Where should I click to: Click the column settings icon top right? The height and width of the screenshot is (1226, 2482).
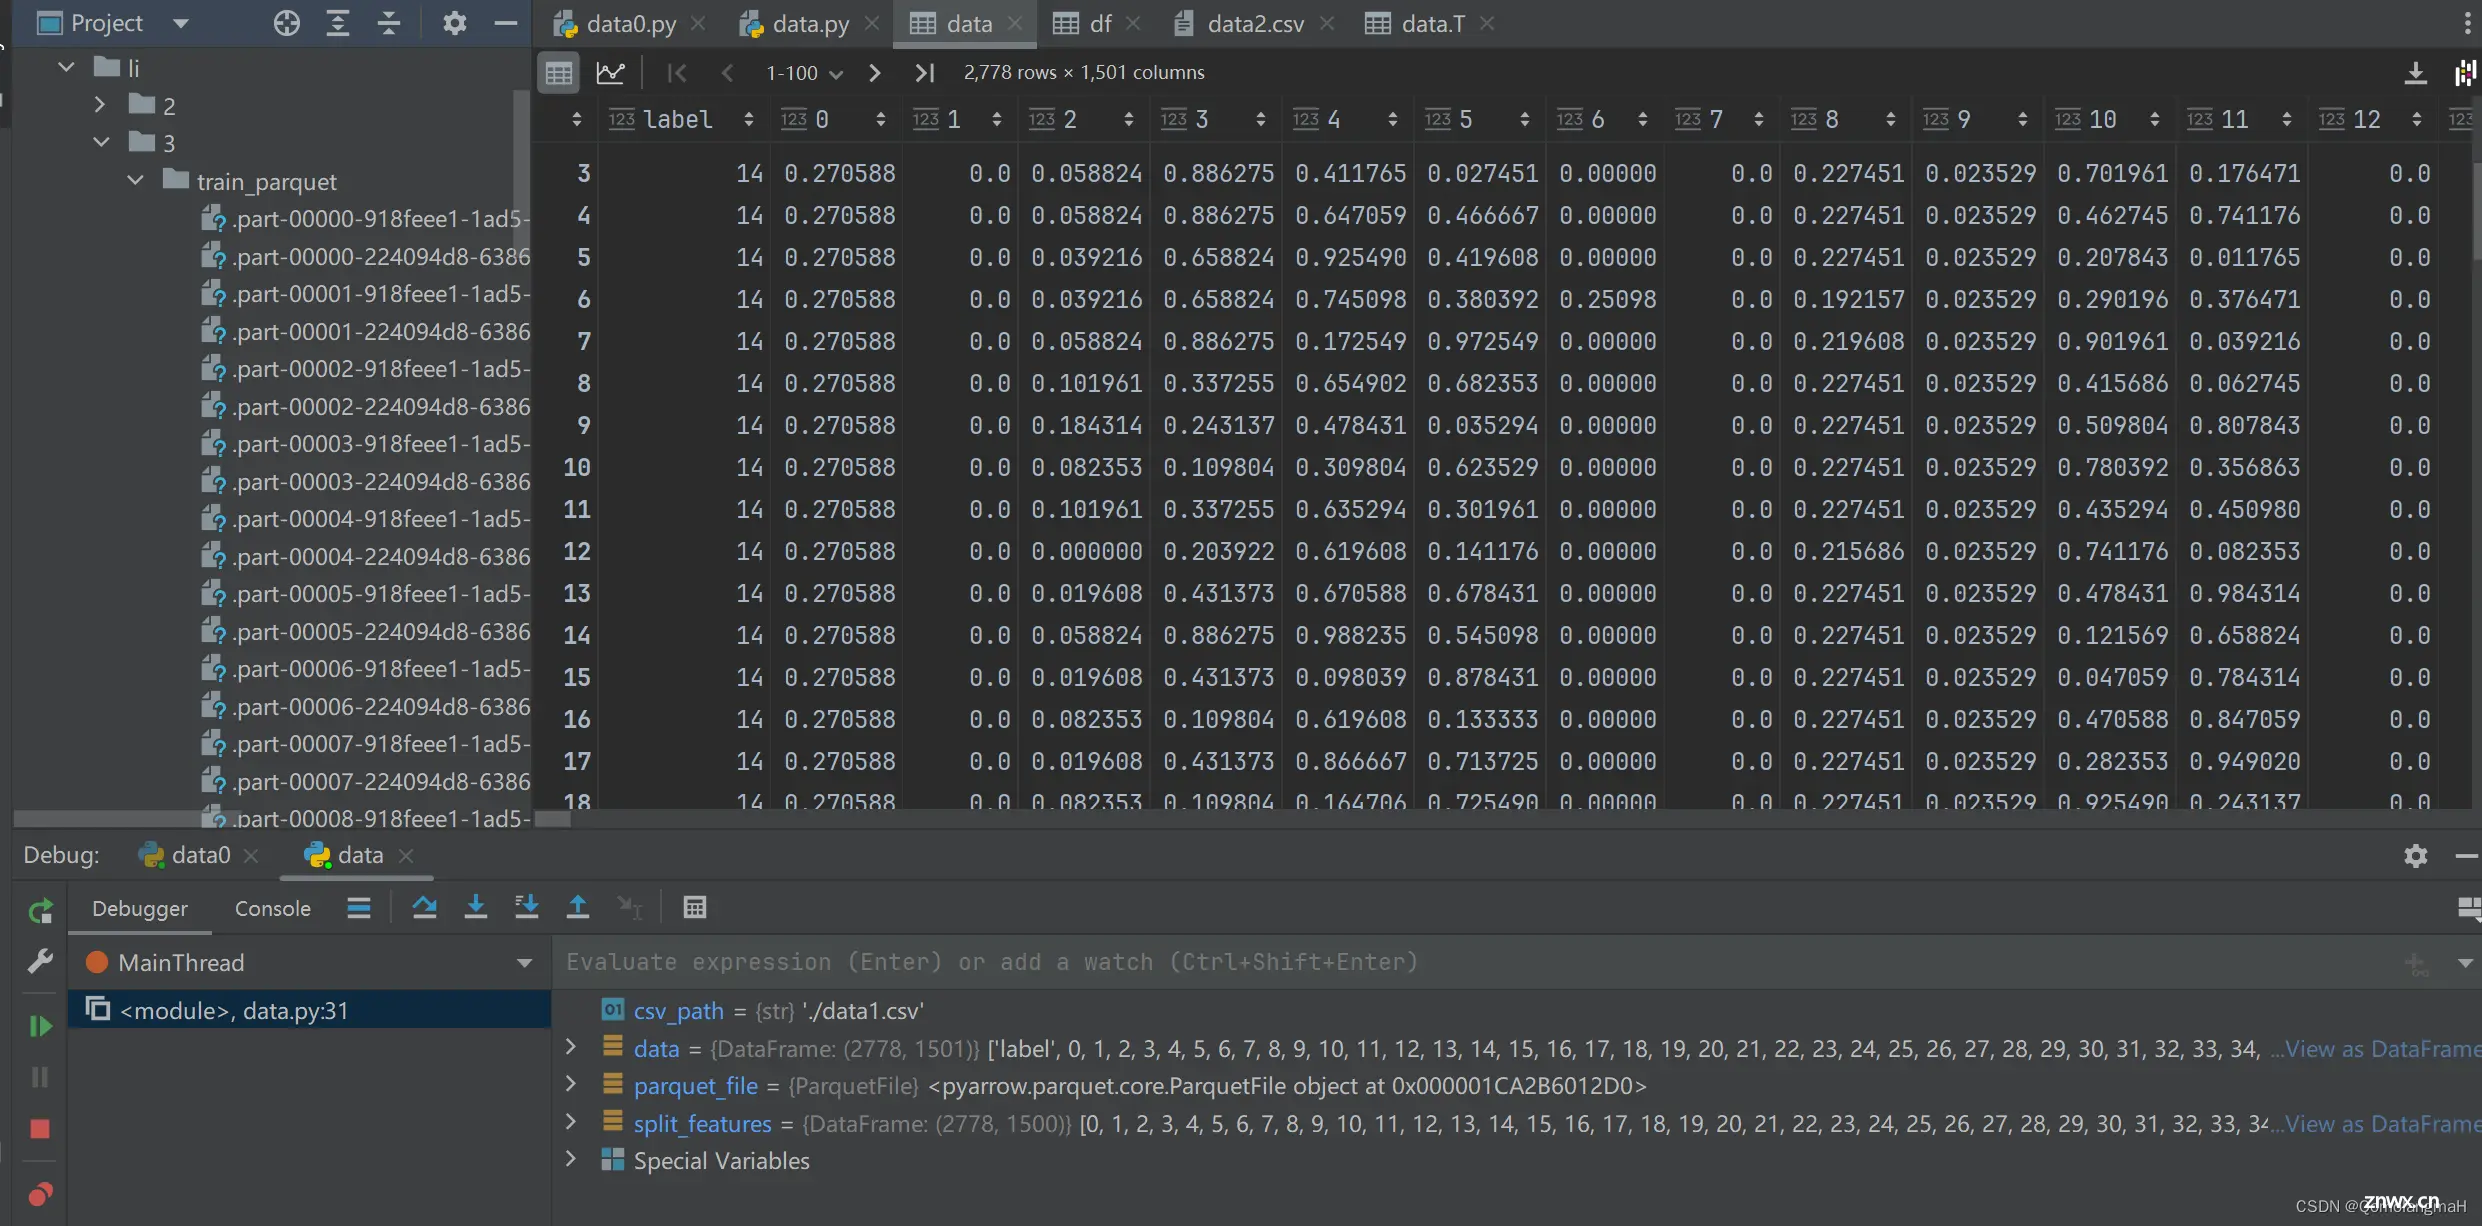tap(2463, 70)
